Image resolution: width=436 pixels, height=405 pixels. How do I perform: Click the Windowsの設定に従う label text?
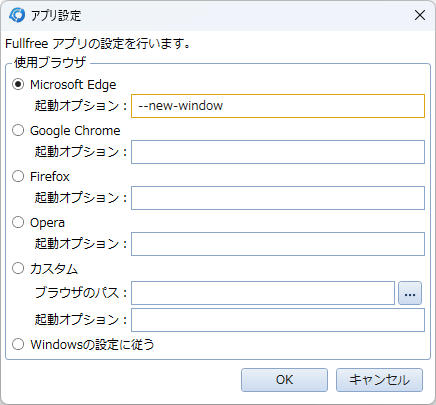pos(92,344)
